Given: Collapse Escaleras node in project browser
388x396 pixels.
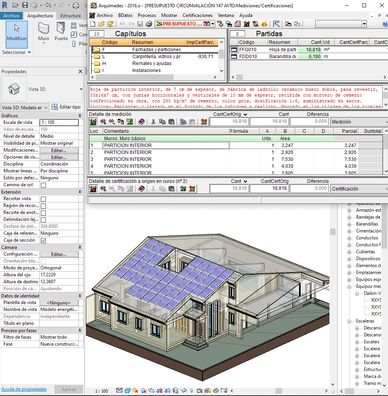Looking at the screenshot, I should tap(349, 321).
